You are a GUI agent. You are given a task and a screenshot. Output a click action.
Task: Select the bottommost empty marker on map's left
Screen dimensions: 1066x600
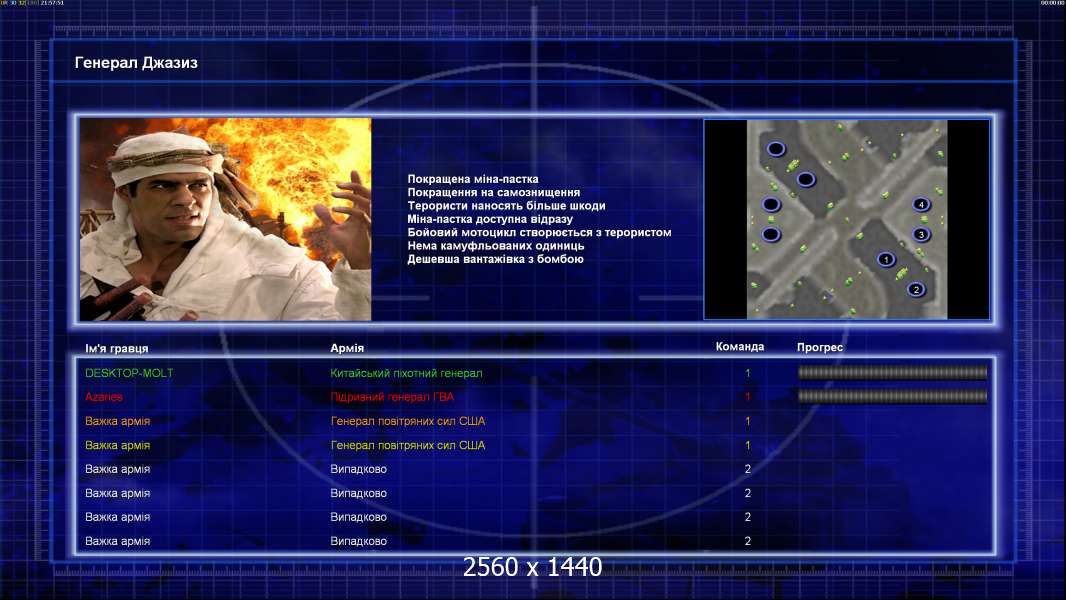pos(771,235)
